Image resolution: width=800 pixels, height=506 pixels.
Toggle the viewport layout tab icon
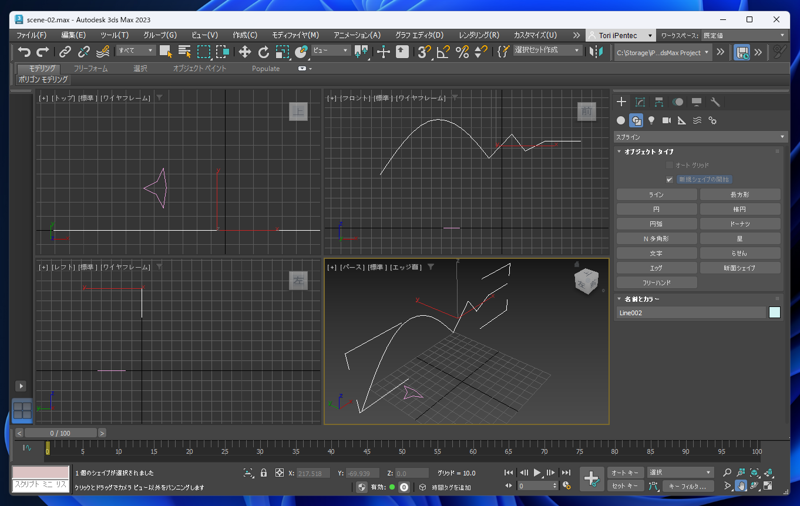coord(22,411)
